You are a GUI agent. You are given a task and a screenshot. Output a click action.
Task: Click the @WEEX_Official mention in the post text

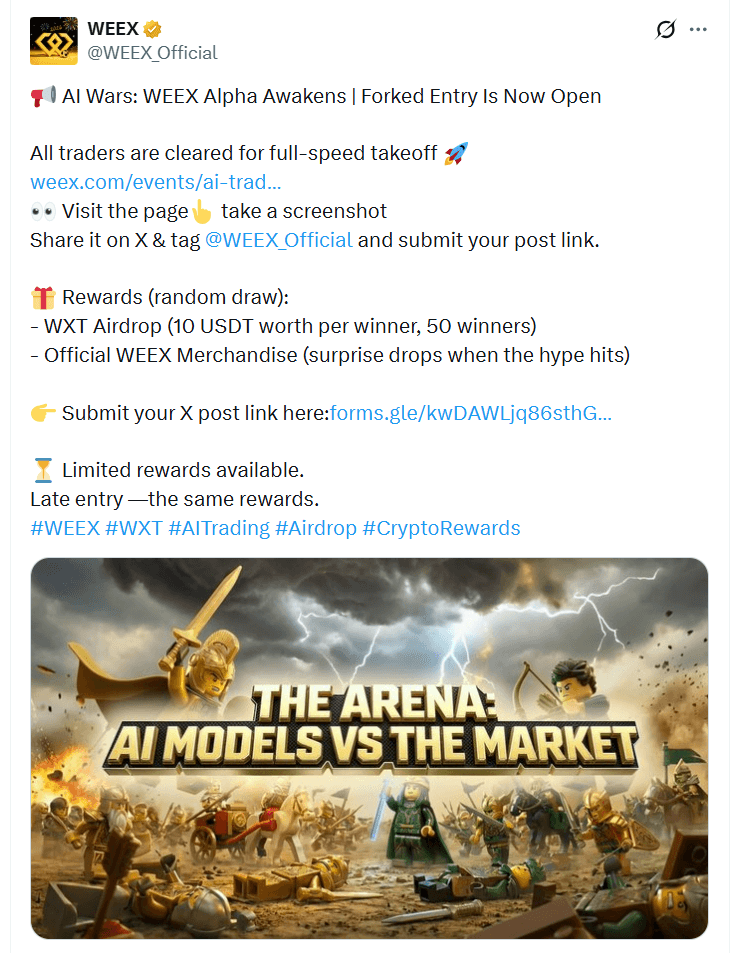pos(278,240)
